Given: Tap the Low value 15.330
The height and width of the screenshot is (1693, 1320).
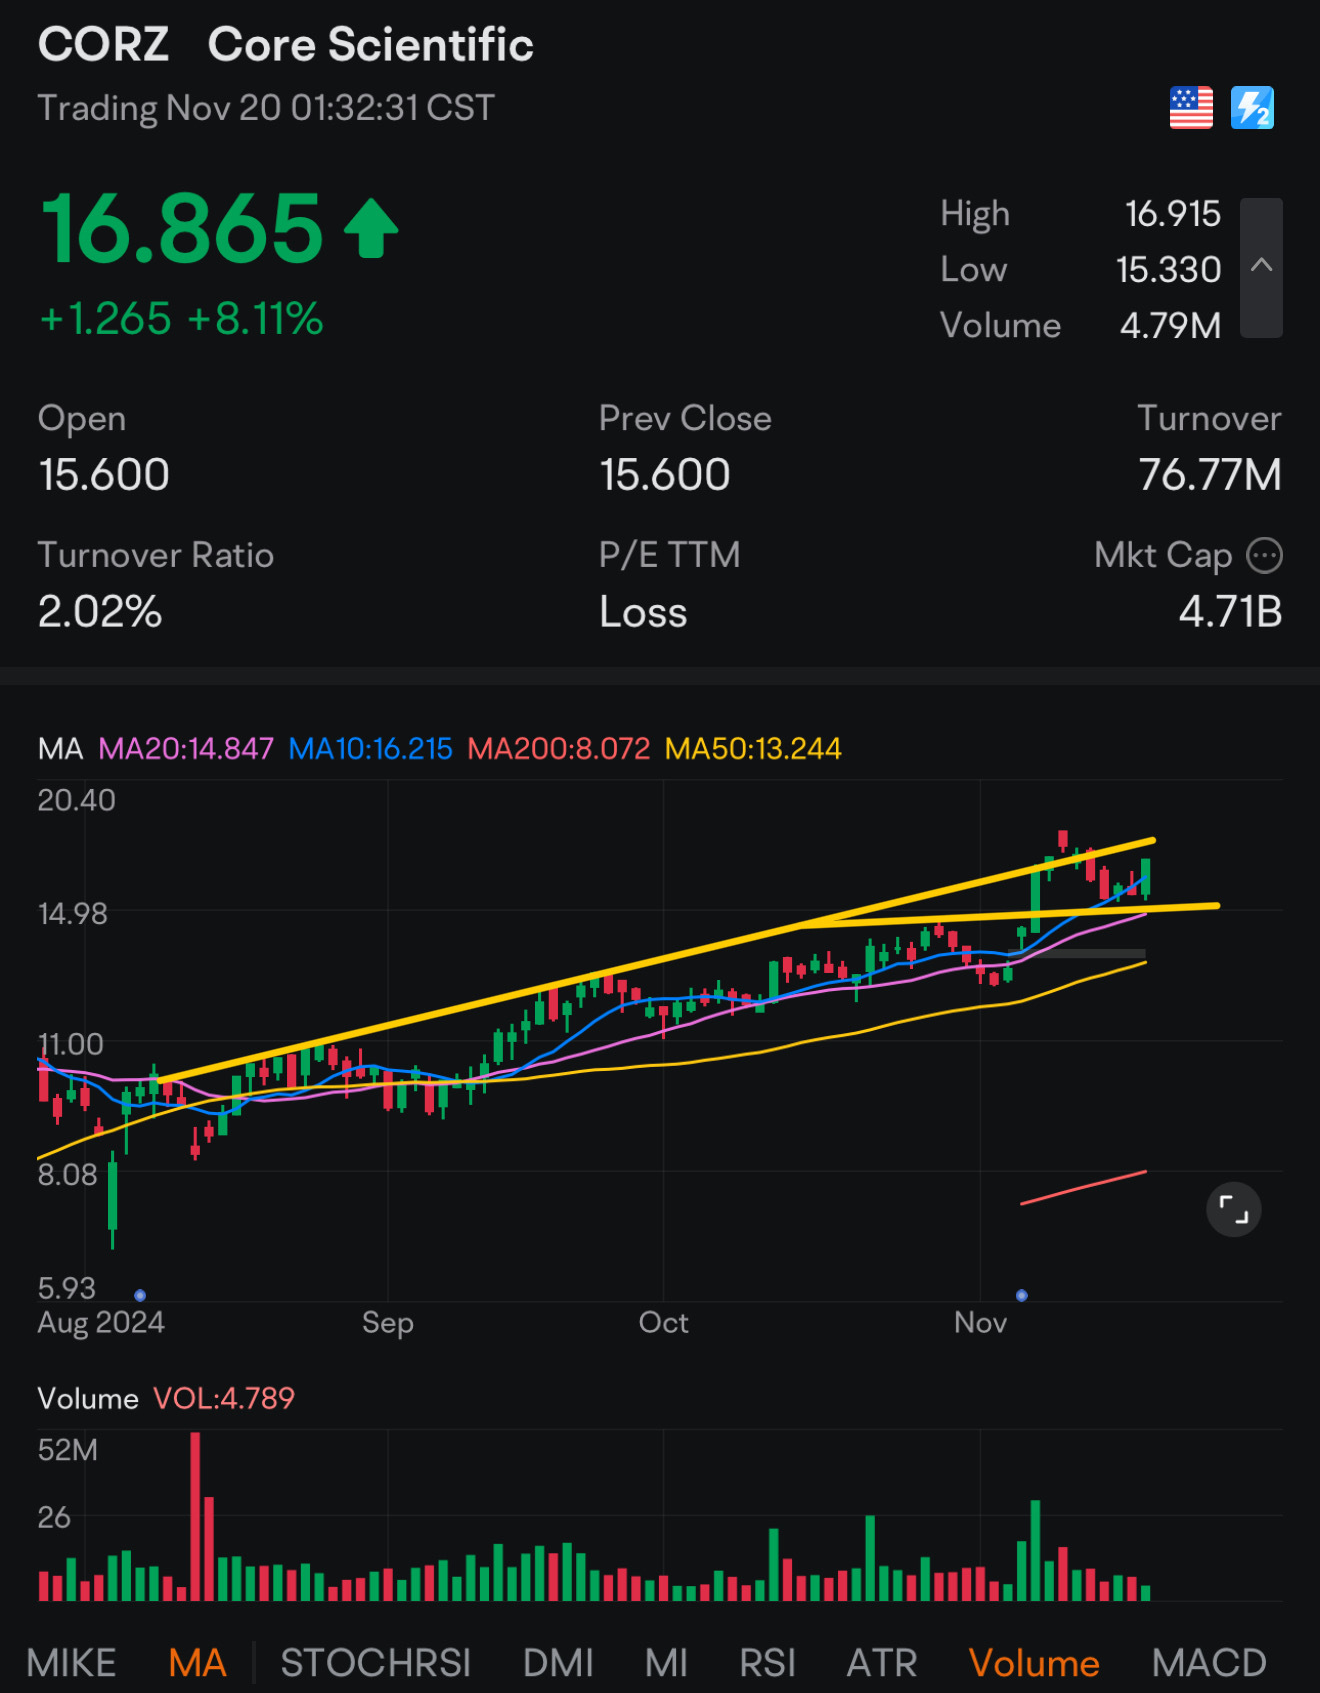Looking at the screenshot, I should coord(1168,270).
